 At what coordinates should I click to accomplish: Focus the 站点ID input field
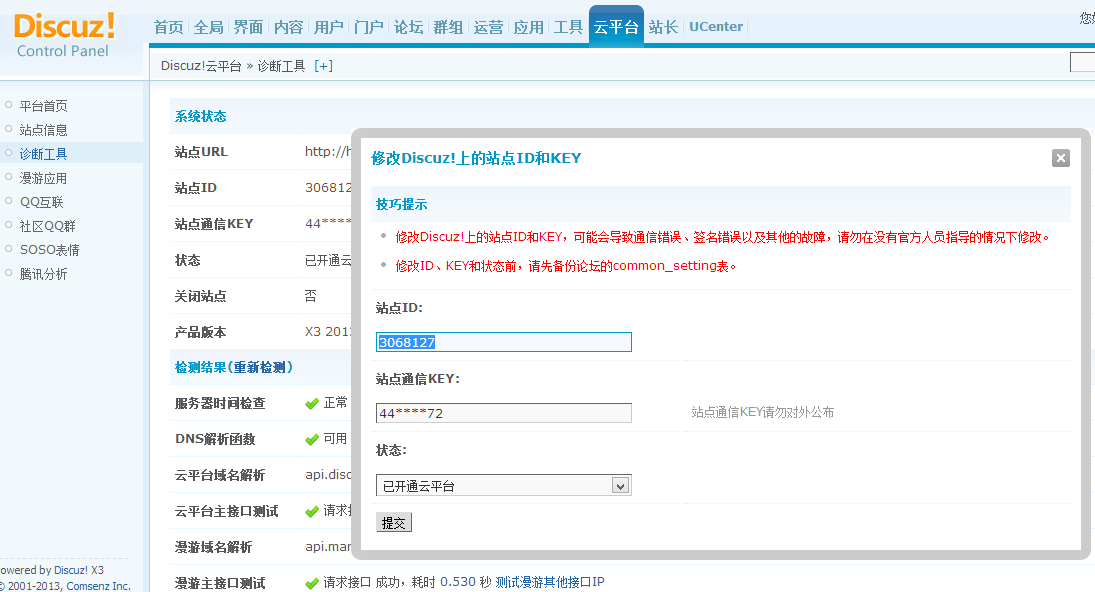tap(504, 342)
